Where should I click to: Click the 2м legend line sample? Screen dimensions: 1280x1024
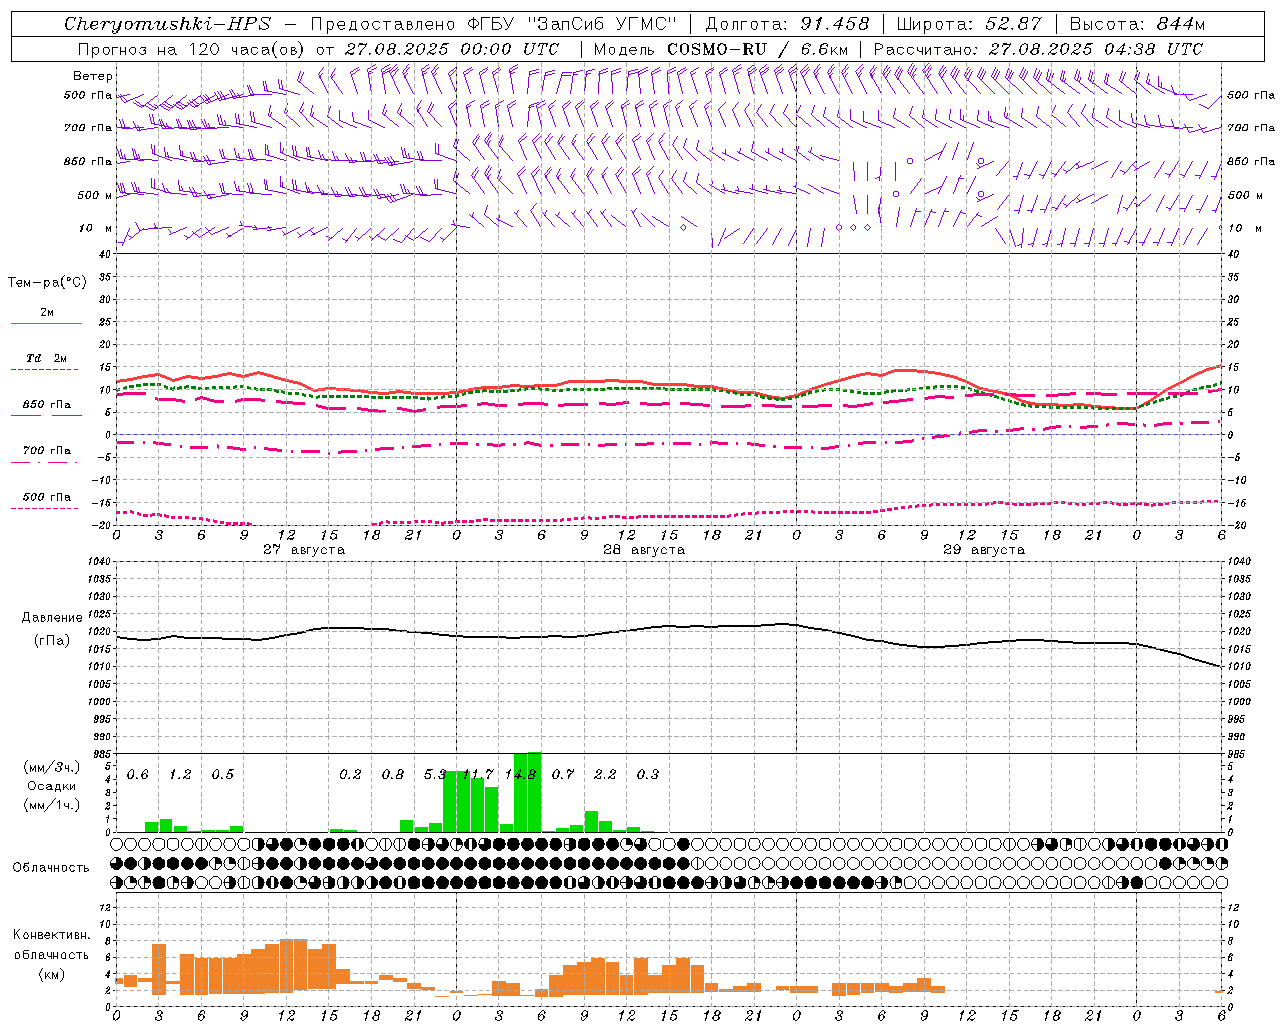(x=46, y=323)
